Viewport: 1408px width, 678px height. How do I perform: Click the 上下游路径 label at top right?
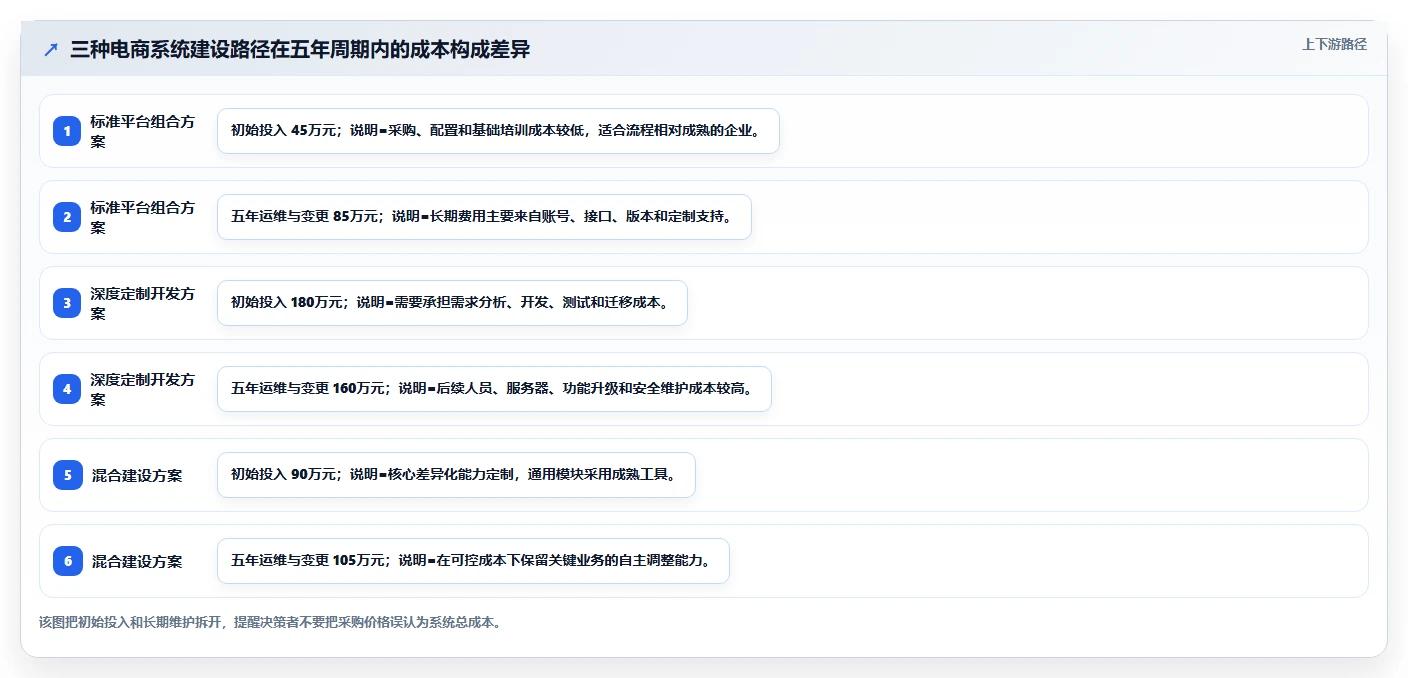tap(1334, 44)
